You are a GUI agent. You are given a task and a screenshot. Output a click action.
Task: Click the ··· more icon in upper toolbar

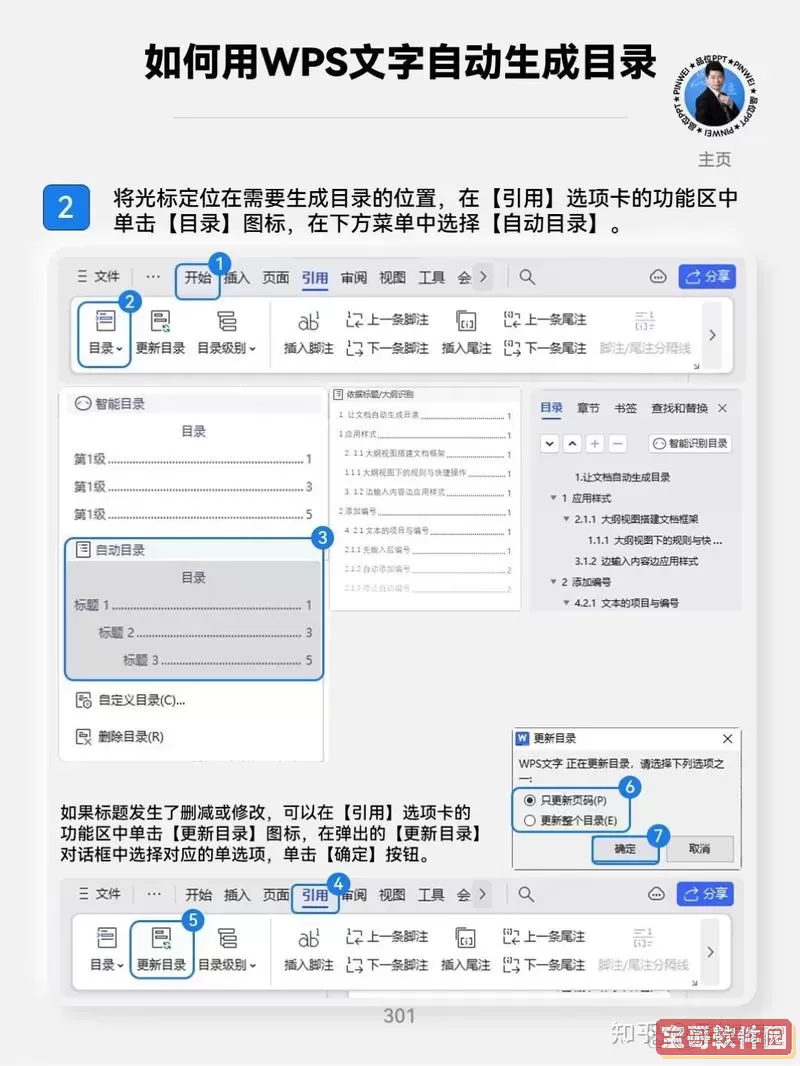(x=153, y=277)
